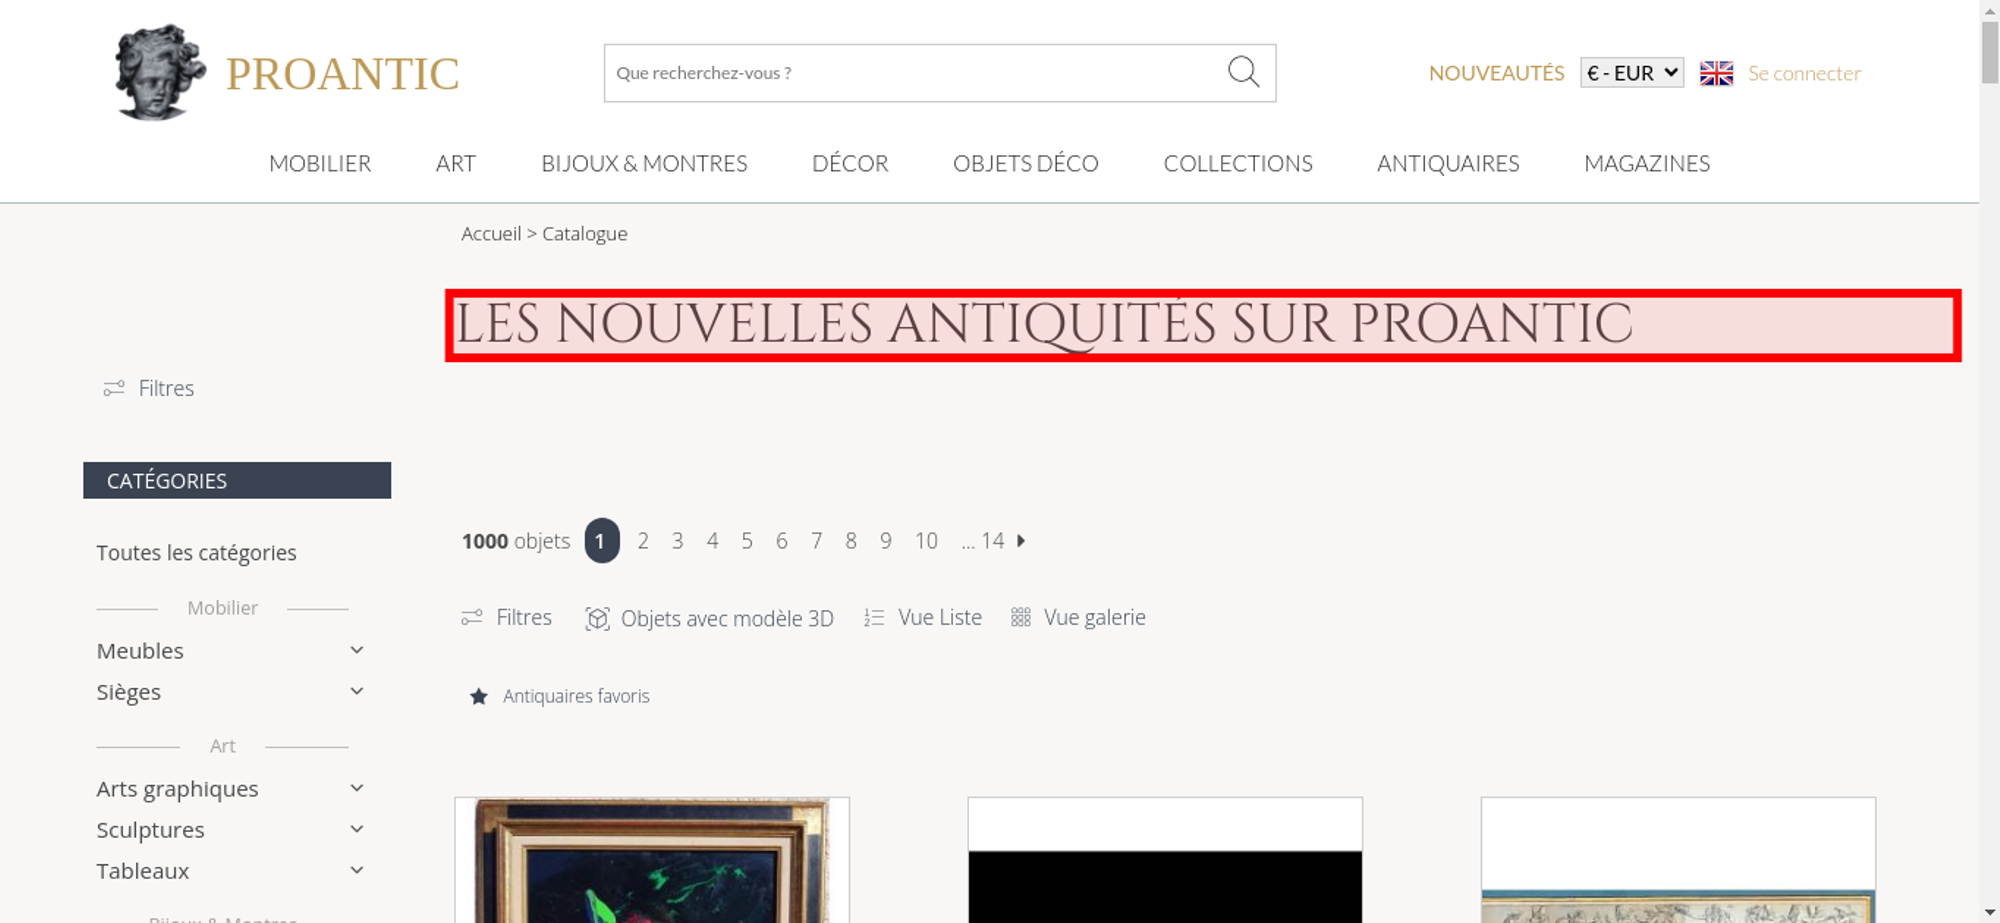2000x923 pixels.
Task: Open the MOBILIER menu
Action: (x=320, y=163)
